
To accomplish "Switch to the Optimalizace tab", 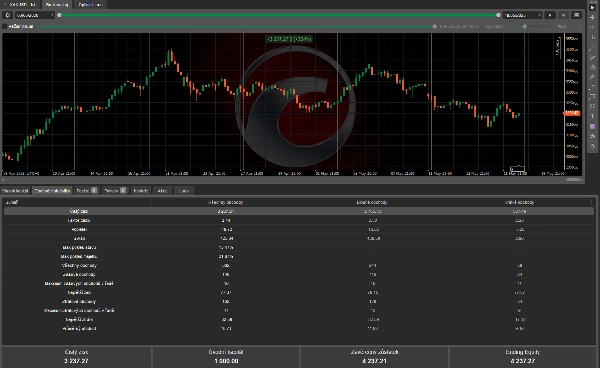I will 90,5.
